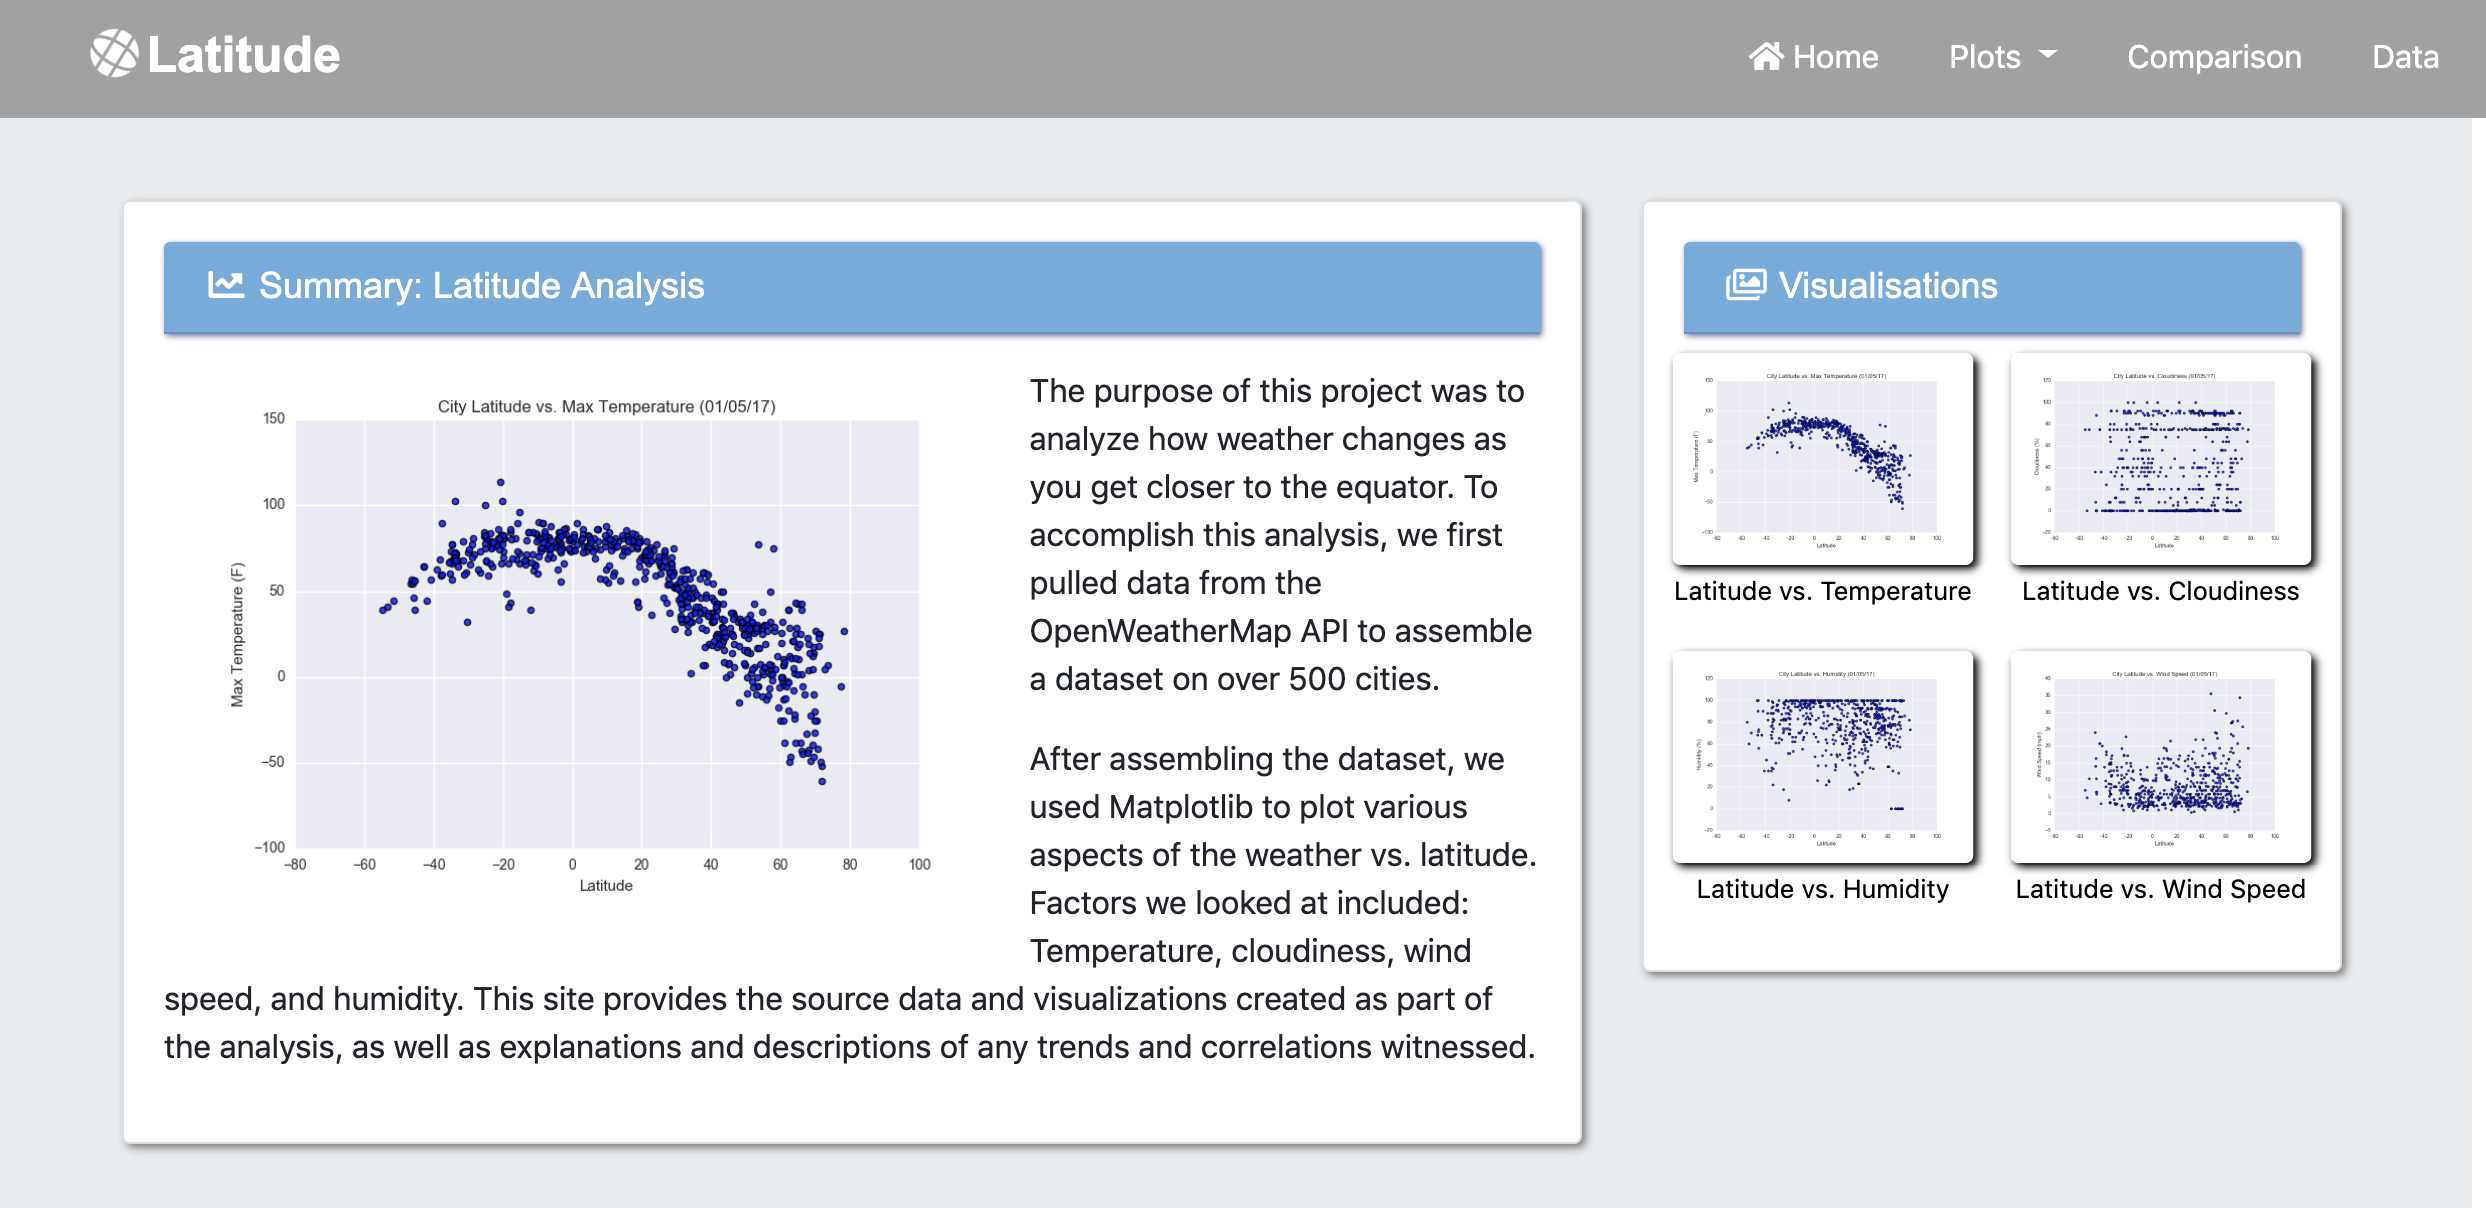Open the Latitude vs. Wind Speed thumbnail
2486x1208 pixels.
coord(2160,756)
